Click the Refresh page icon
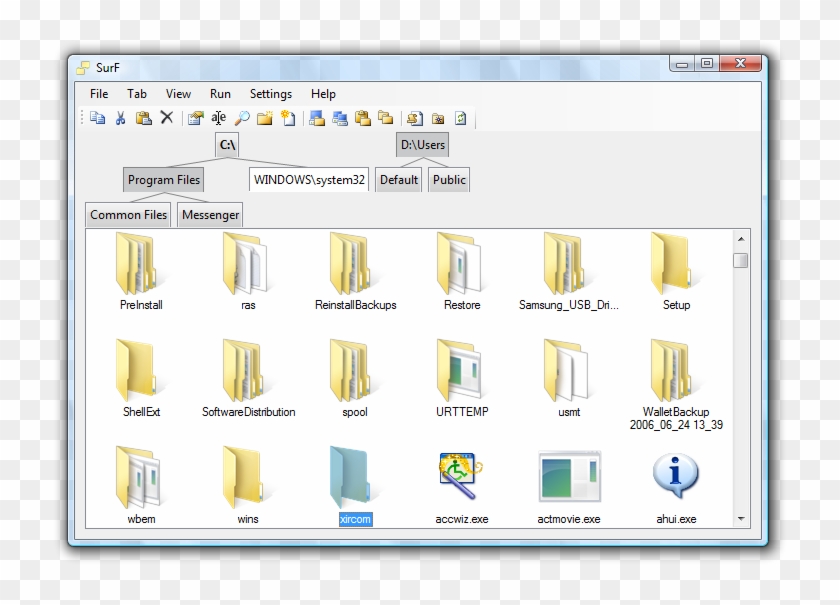Image resolution: width=840 pixels, height=605 pixels. pos(461,118)
